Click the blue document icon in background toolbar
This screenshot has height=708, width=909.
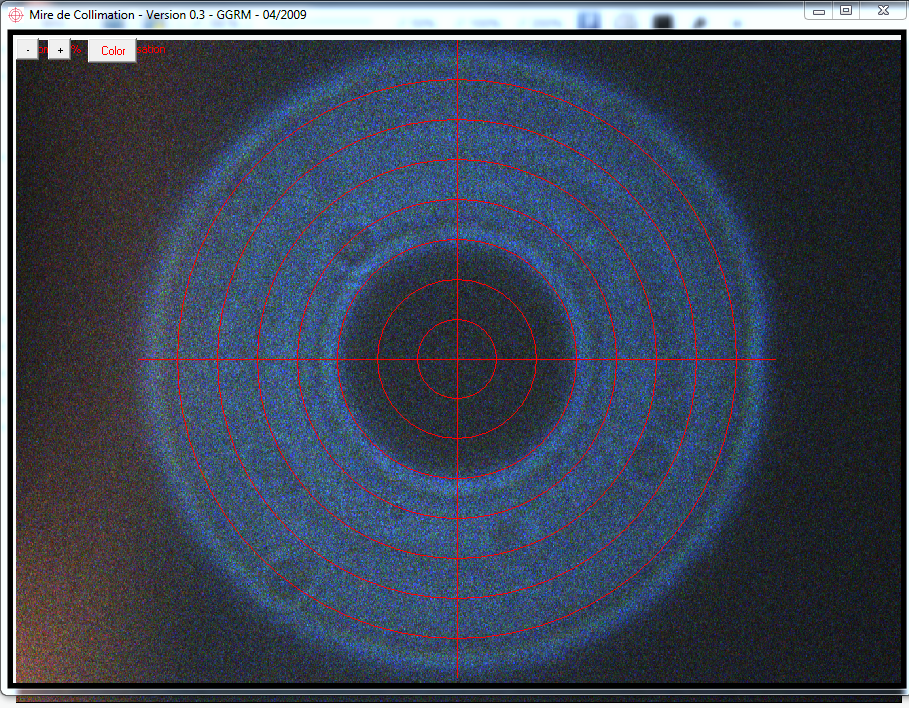pyautogui.click(x=588, y=18)
